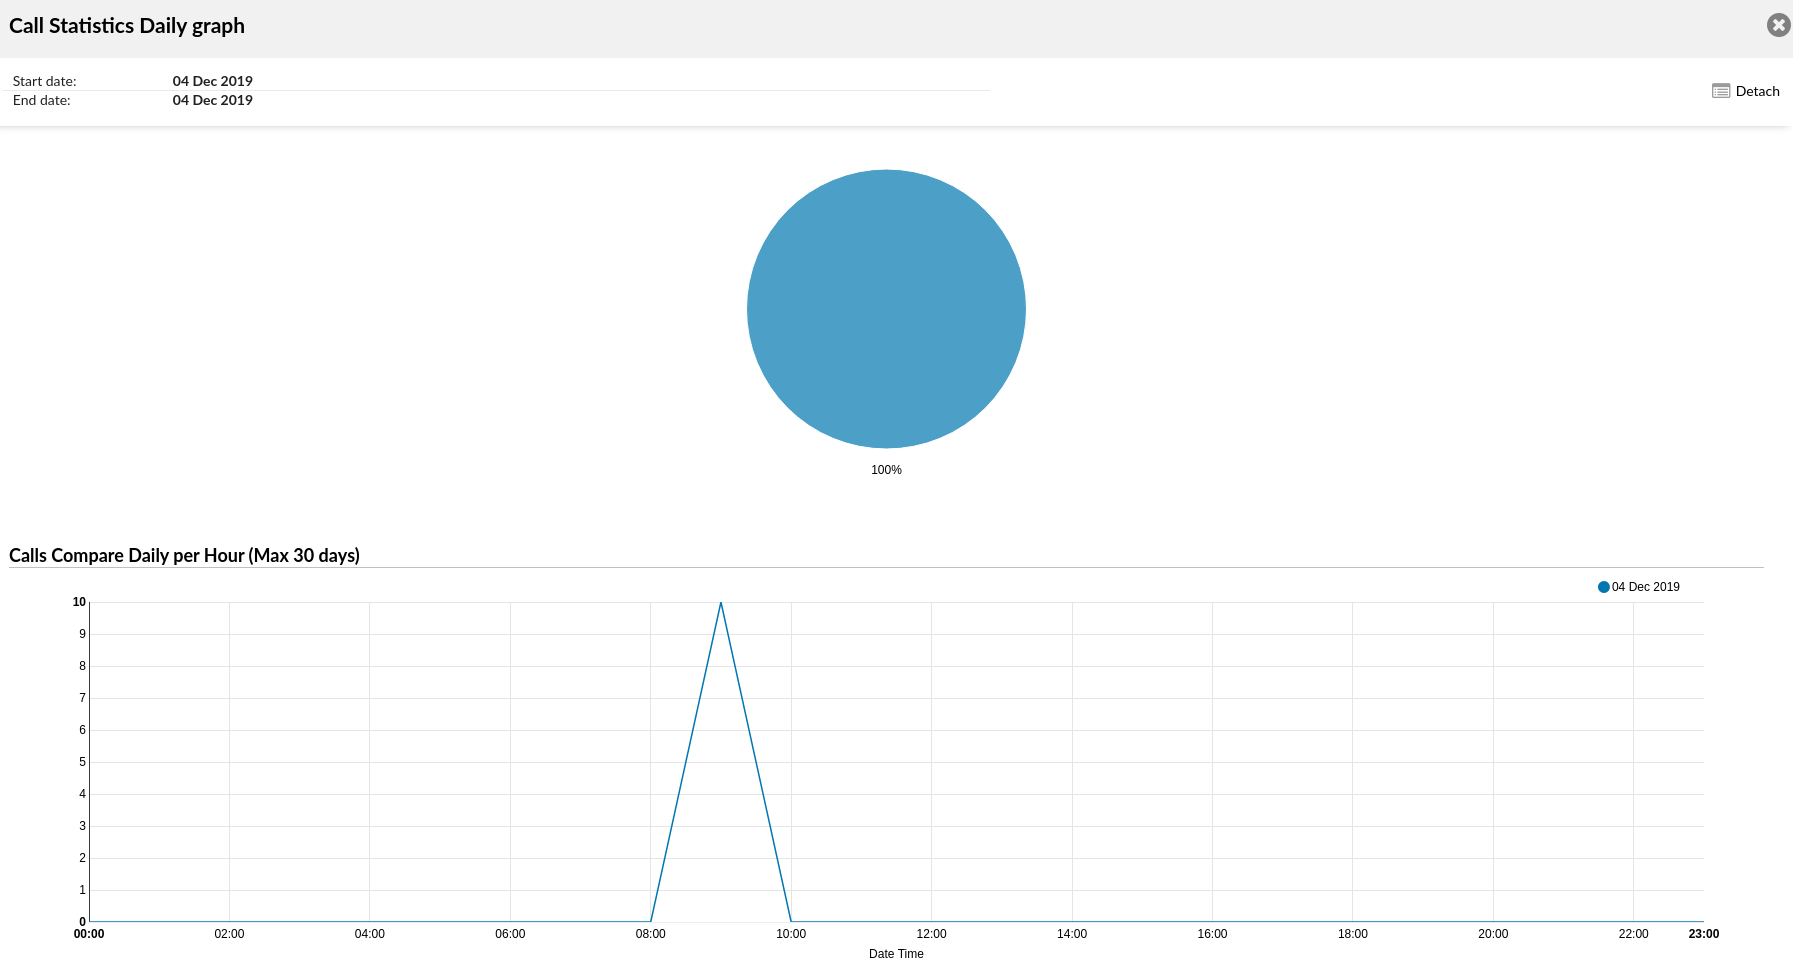Click the Detach list icon
The width and height of the screenshot is (1793, 974).
(1721, 91)
